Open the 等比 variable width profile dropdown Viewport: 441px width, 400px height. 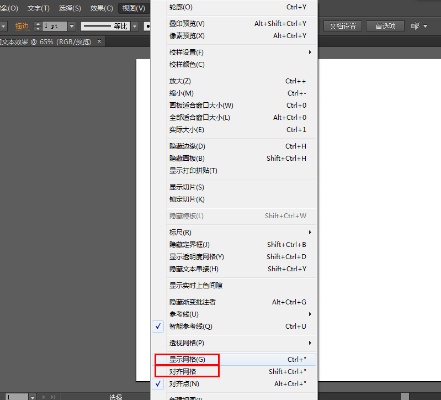(x=135, y=26)
